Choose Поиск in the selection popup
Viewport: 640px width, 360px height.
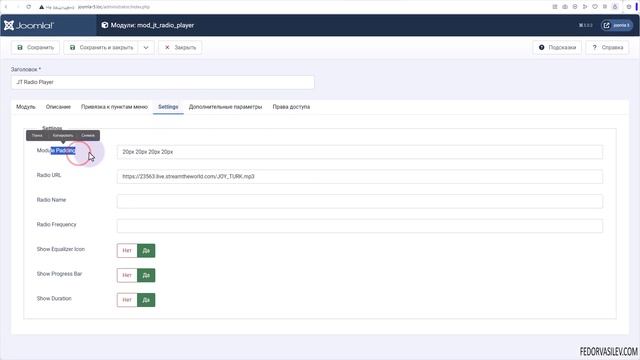pos(37,135)
